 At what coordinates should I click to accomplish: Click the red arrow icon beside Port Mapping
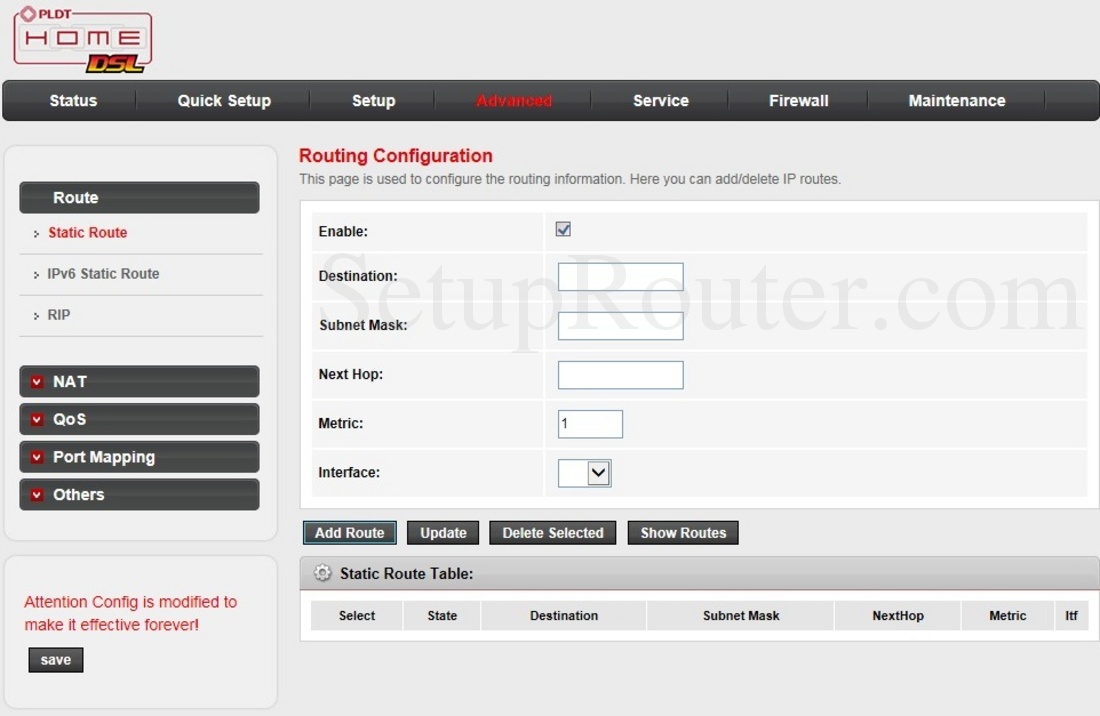click(37, 457)
